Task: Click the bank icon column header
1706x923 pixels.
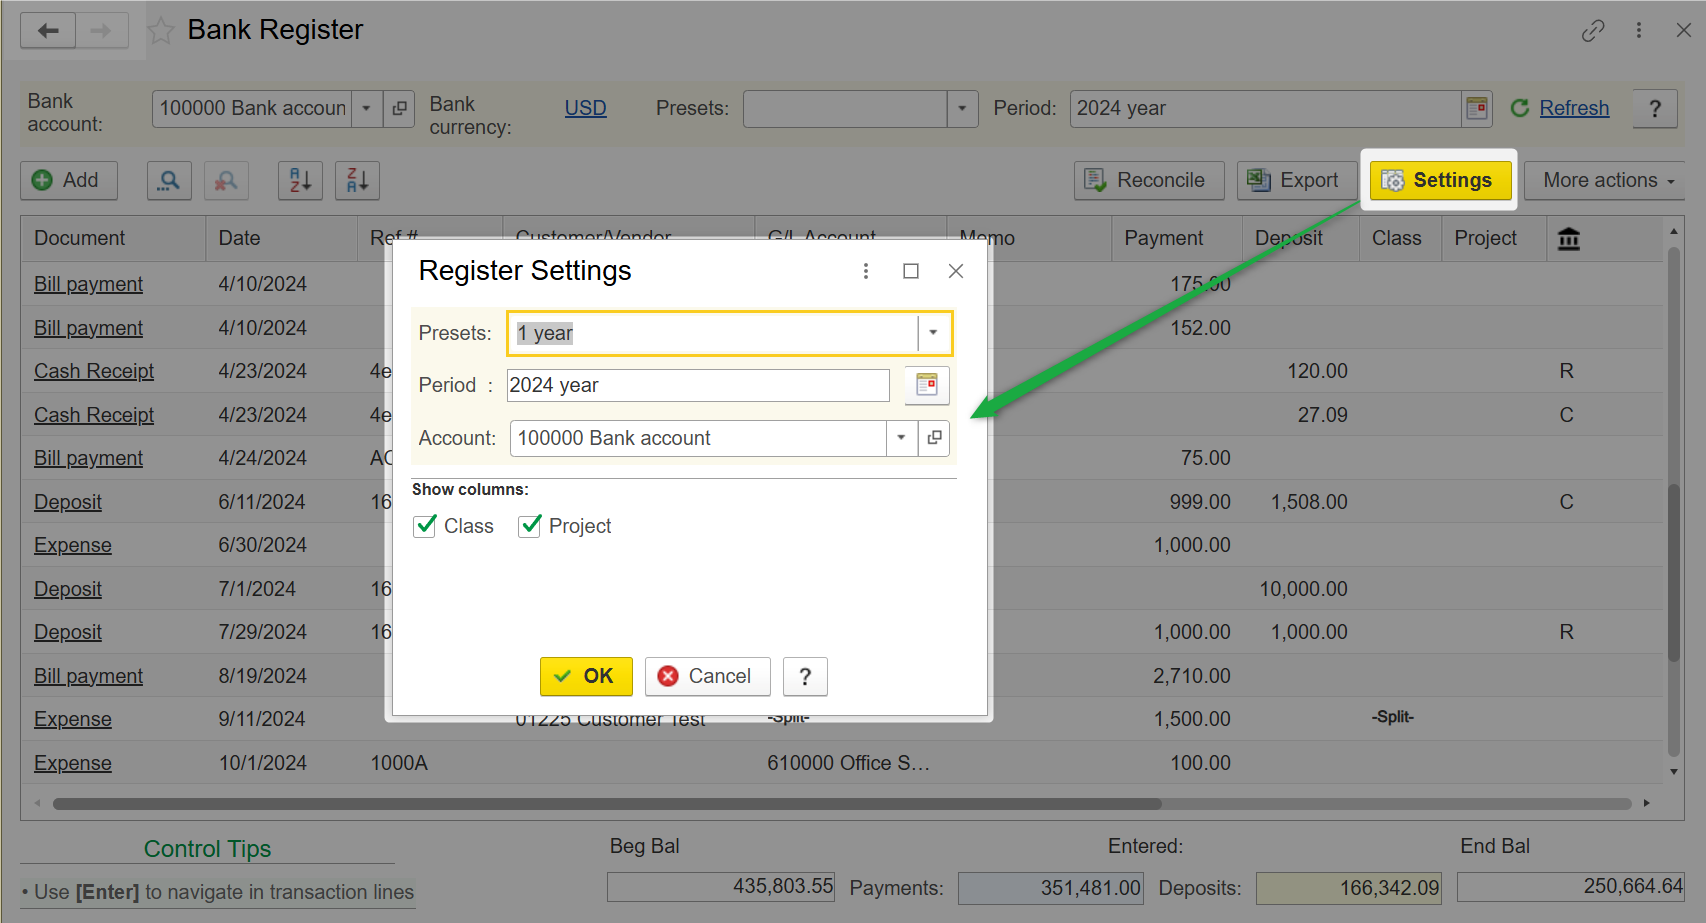Action: pyautogui.click(x=1569, y=239)
